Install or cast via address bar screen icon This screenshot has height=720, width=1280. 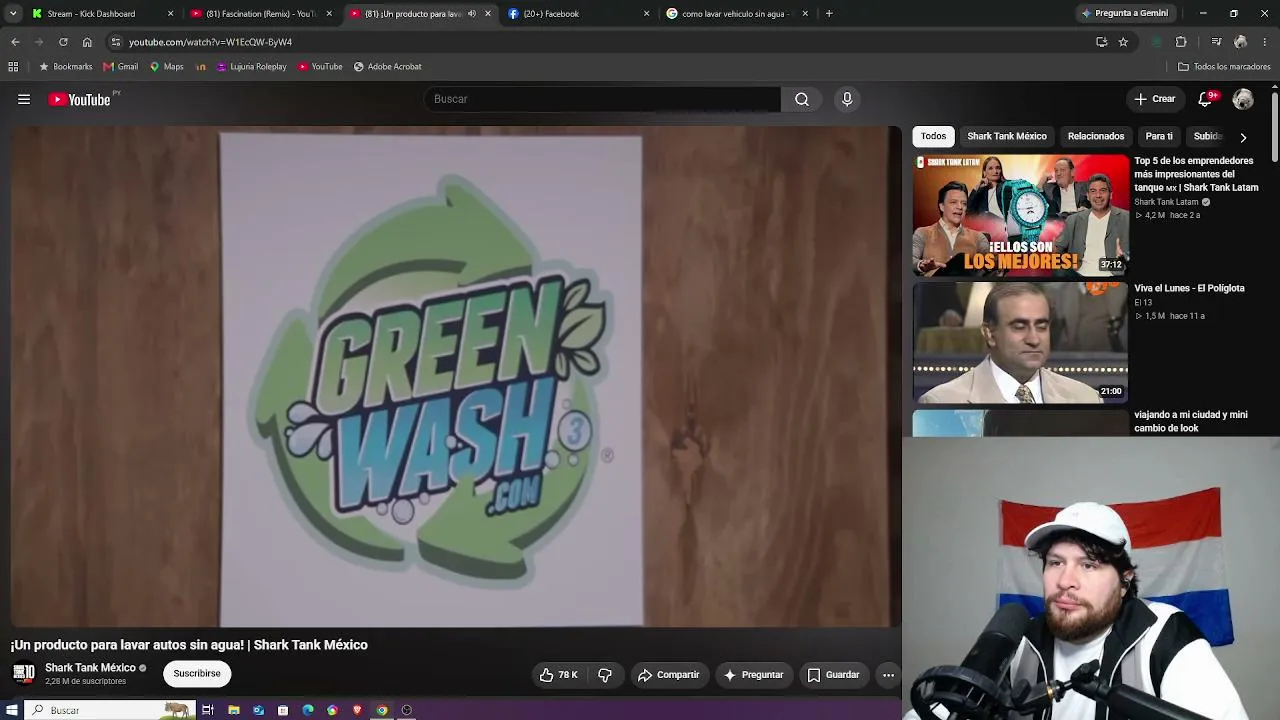coord(1101,42)
